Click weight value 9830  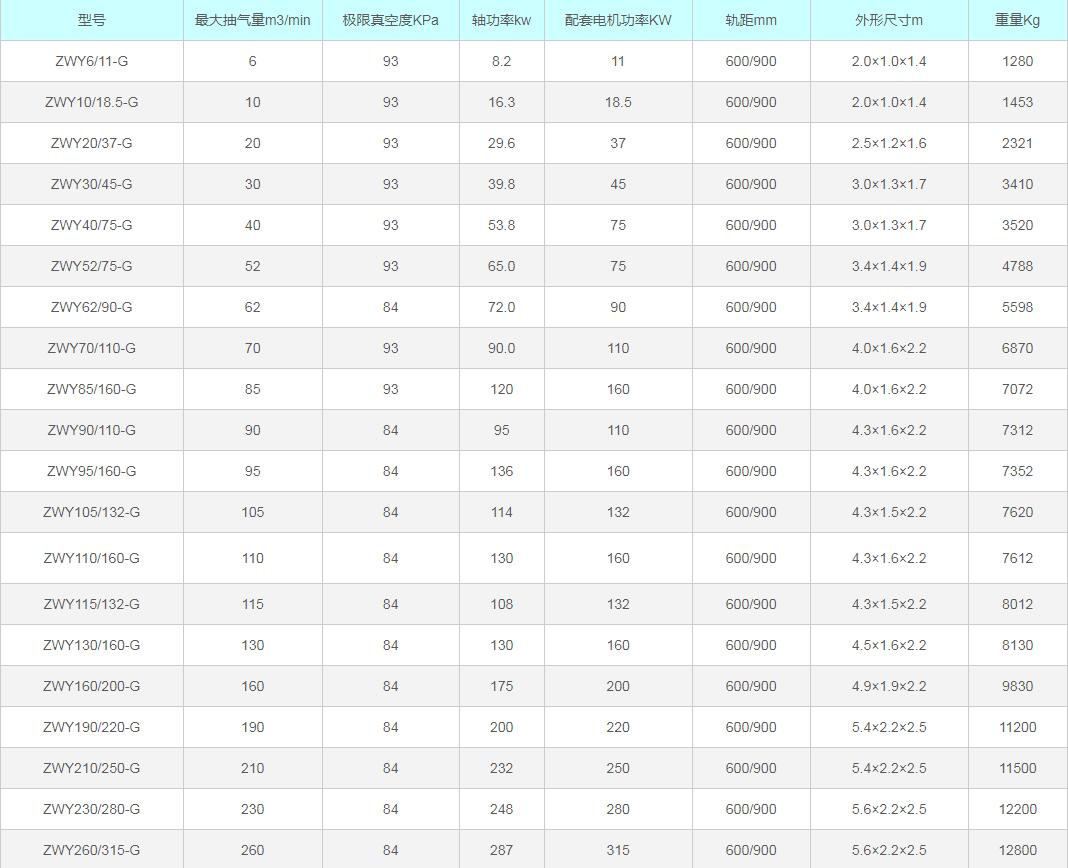1017,686
